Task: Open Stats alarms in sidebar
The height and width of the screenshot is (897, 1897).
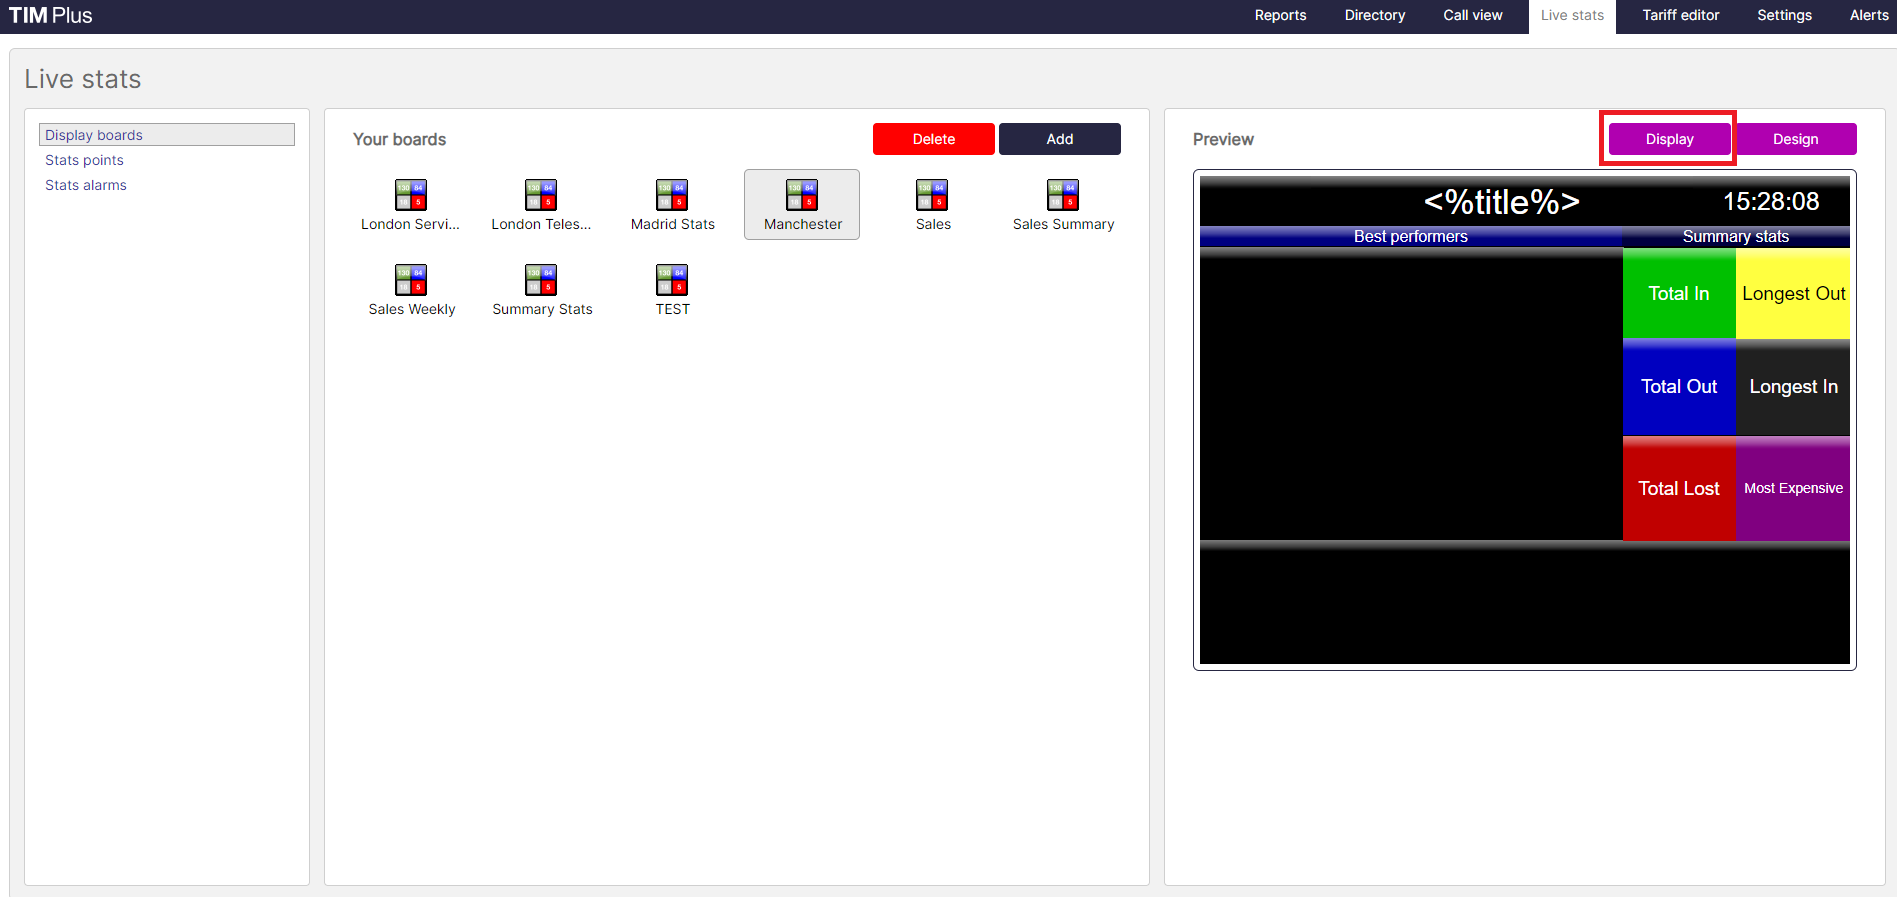Action: tap(85, 185)
